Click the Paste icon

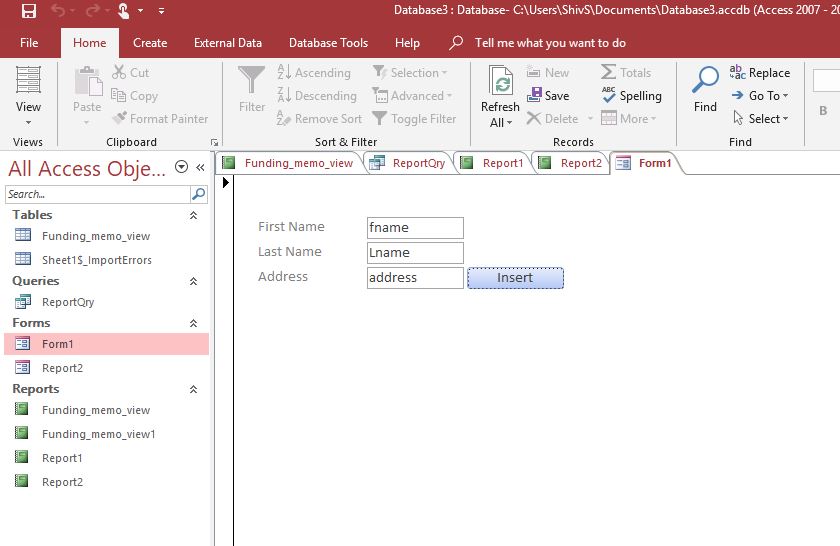point(87,83)
